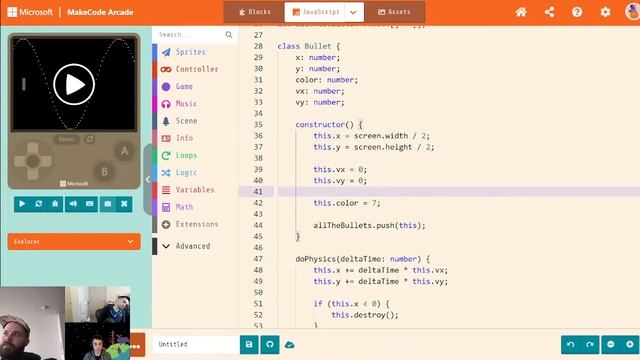Click the fullscreen simulator icon
This screenshot has height=360, width=640.
[124, 203]
